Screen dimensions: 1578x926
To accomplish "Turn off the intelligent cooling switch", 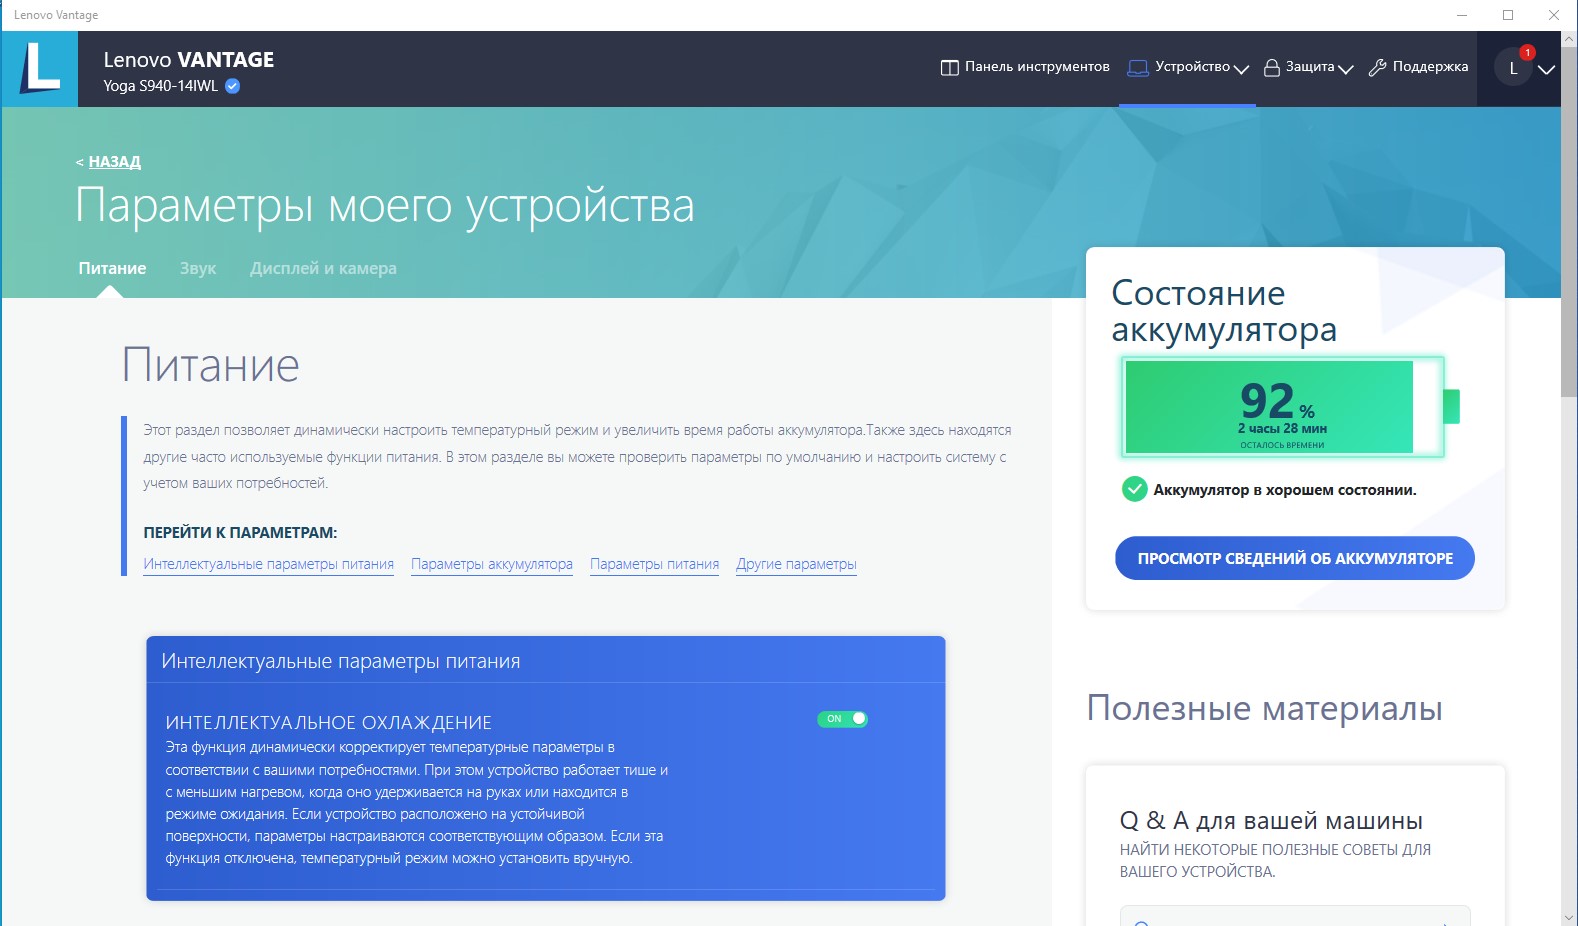I will [842, 719].
